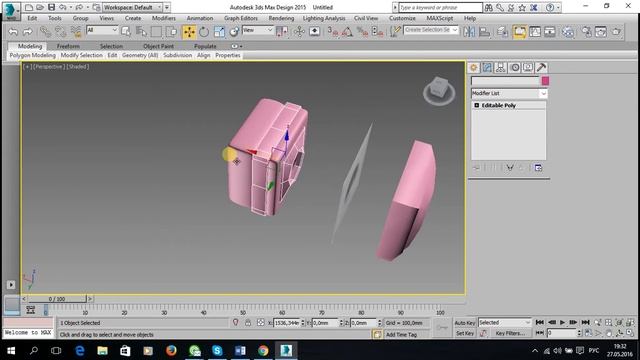This screenshot has width=640, height=360.
Task: Activate the Select Object tool
Action: pyautogui.click(x=126, y=32)
